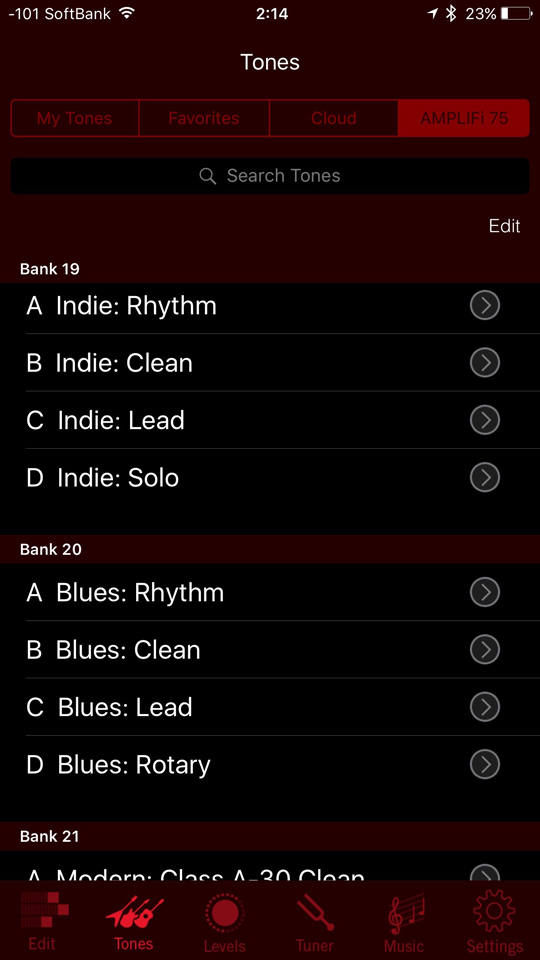Viewport: 540px width, 960px height.
Task: Expand details arrow for Indie: Solo
Action: point(485,477)
